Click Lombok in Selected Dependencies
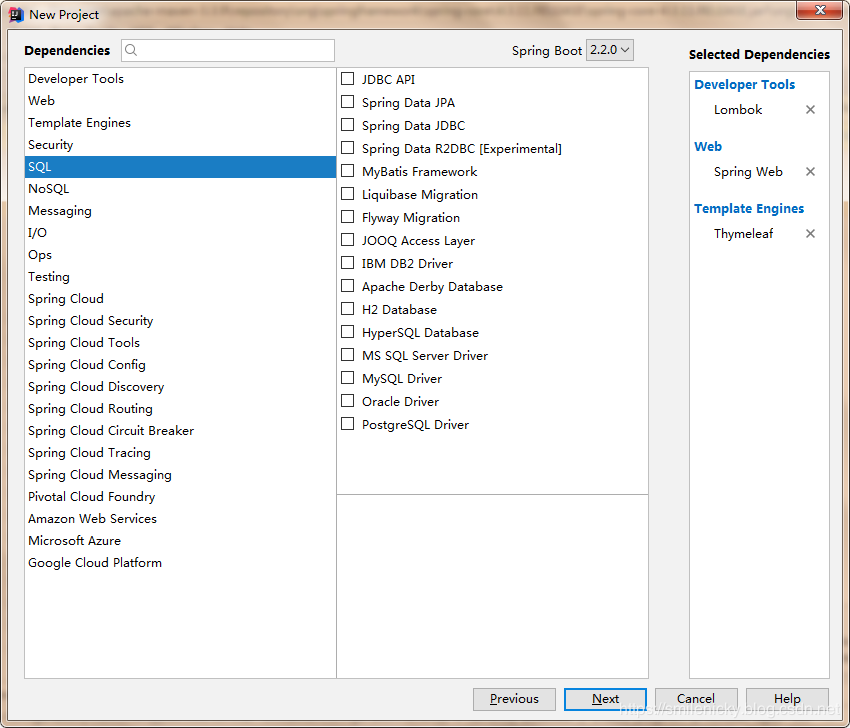Image resolution: width=850 pixels, height=728 pixels. pyautogui.click(x=738, y=110)
